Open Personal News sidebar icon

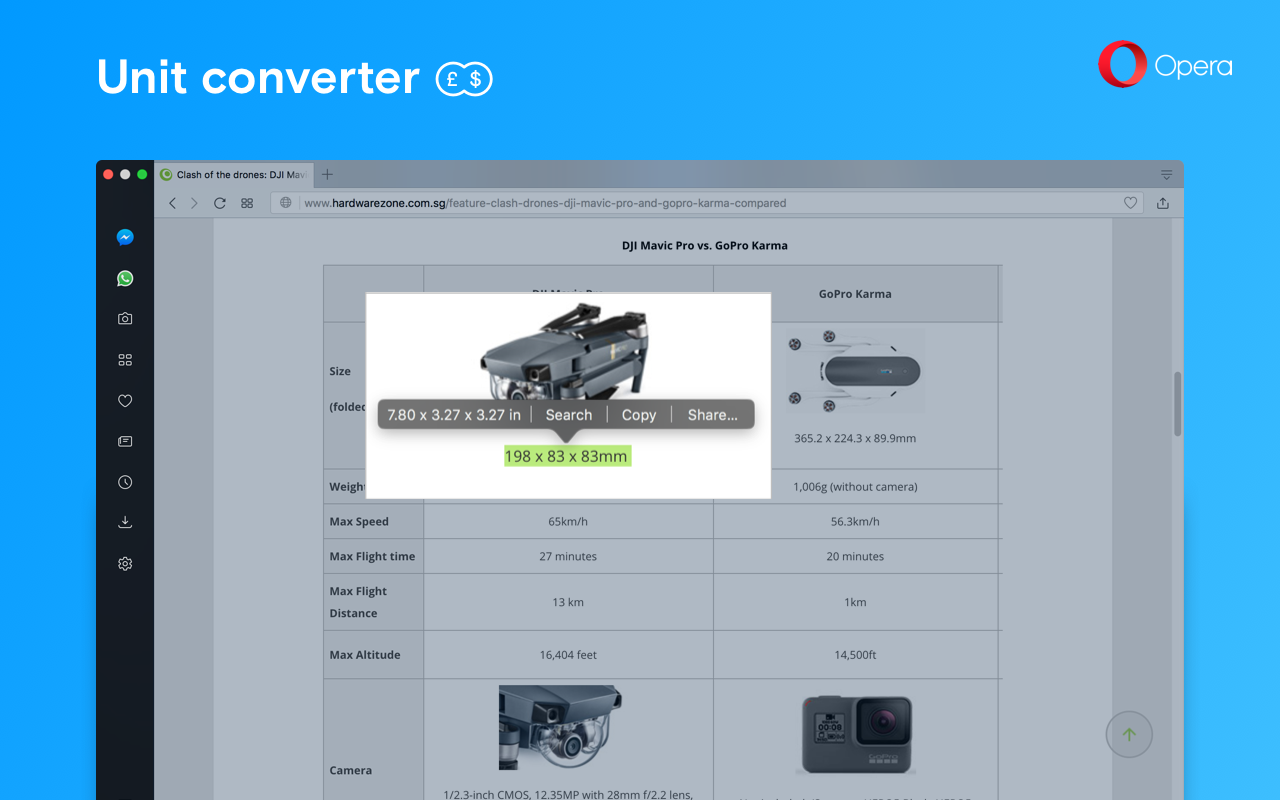[125, 441]
